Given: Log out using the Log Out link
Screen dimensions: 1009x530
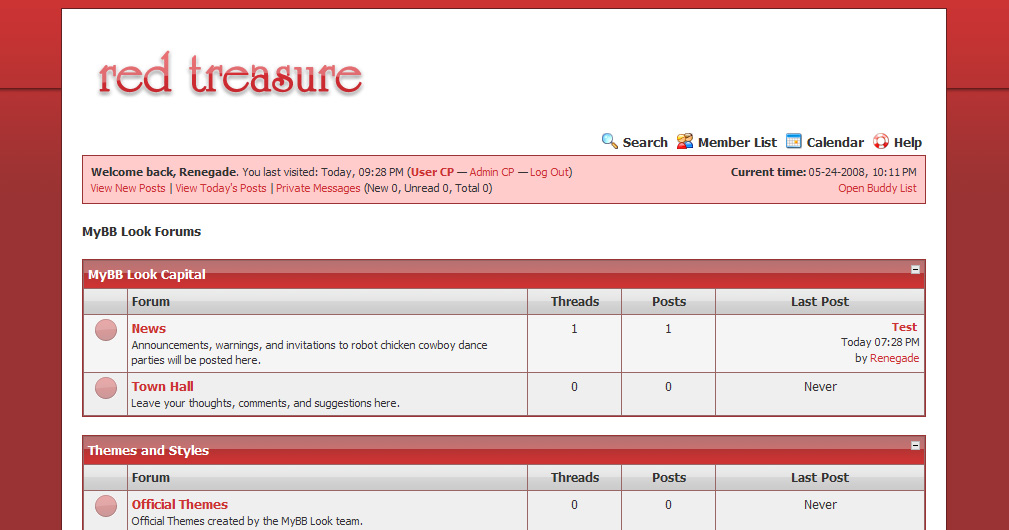Looking at the screenshot, I should point(549,172).
